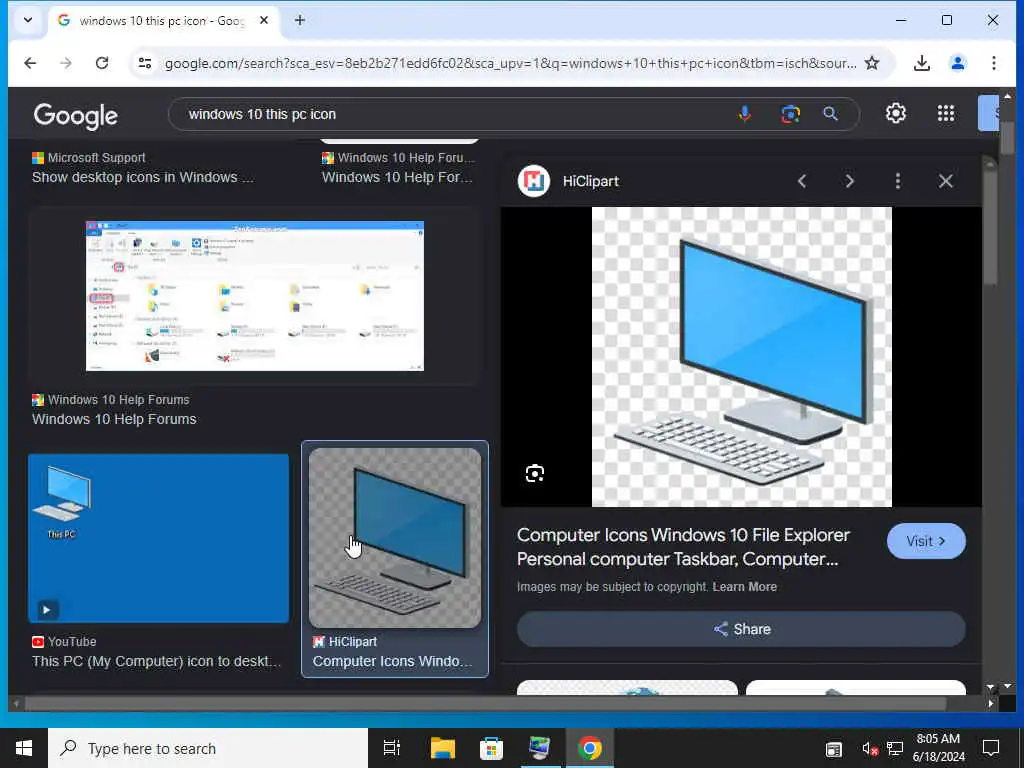Open the taskbar clock showing 8:05 AM
The width and height of the screenshot is (1024, 768).
(938, 748)
